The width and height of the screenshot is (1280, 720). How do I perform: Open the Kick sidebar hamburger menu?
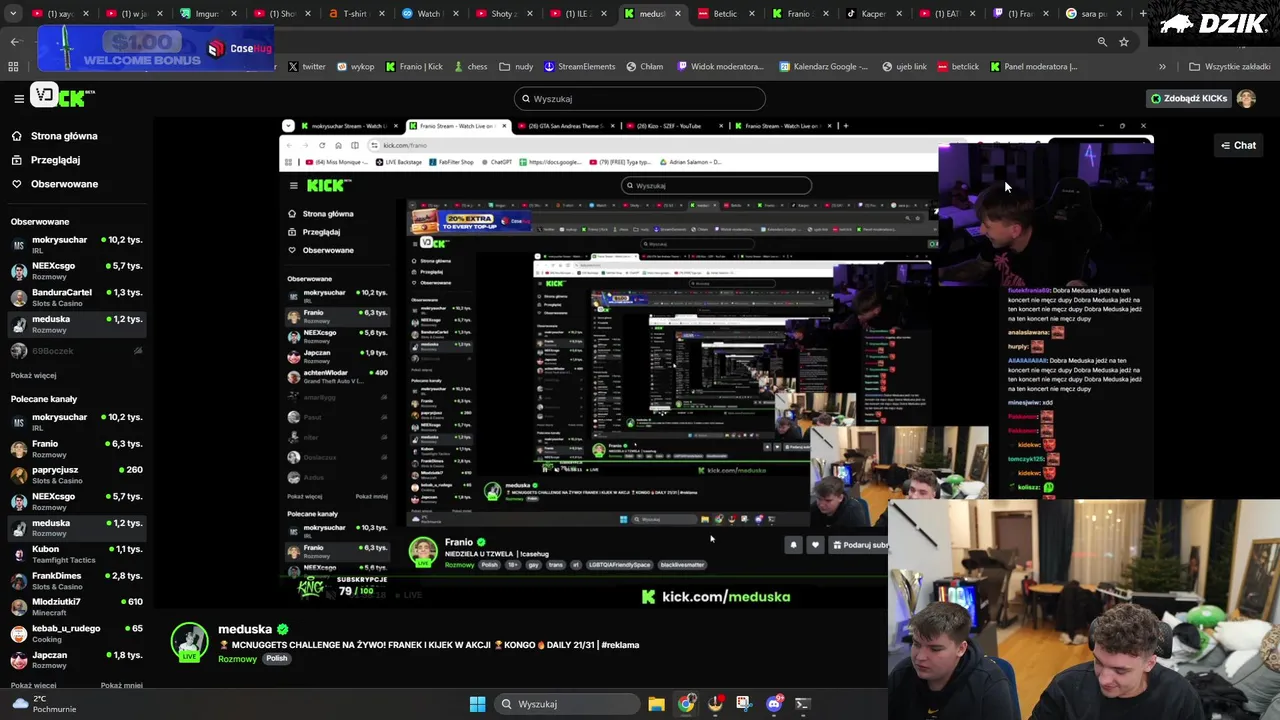pos(18,98)
